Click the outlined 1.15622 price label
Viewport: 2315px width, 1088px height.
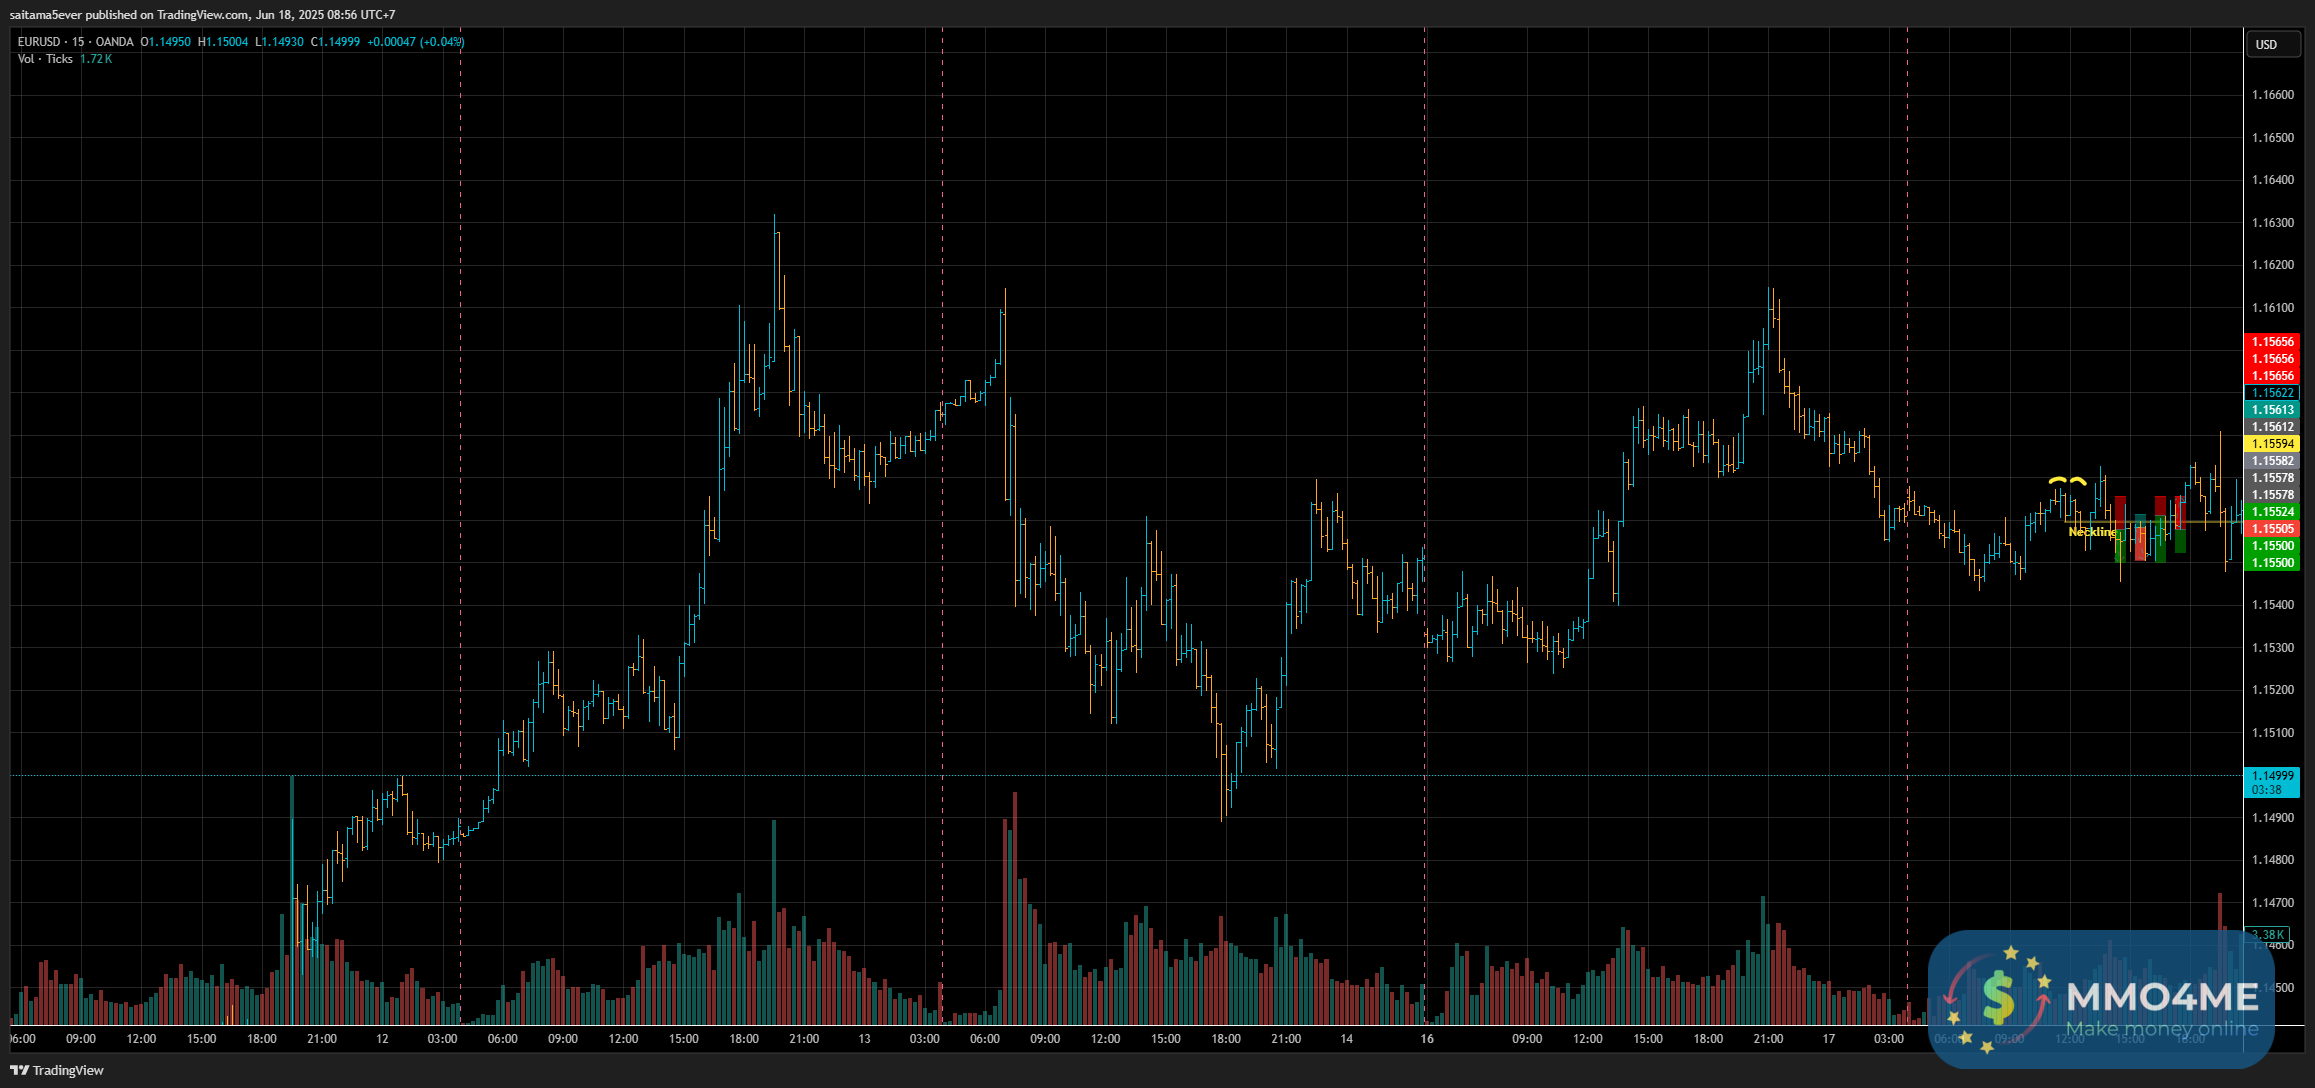(x=2272, y=393)
